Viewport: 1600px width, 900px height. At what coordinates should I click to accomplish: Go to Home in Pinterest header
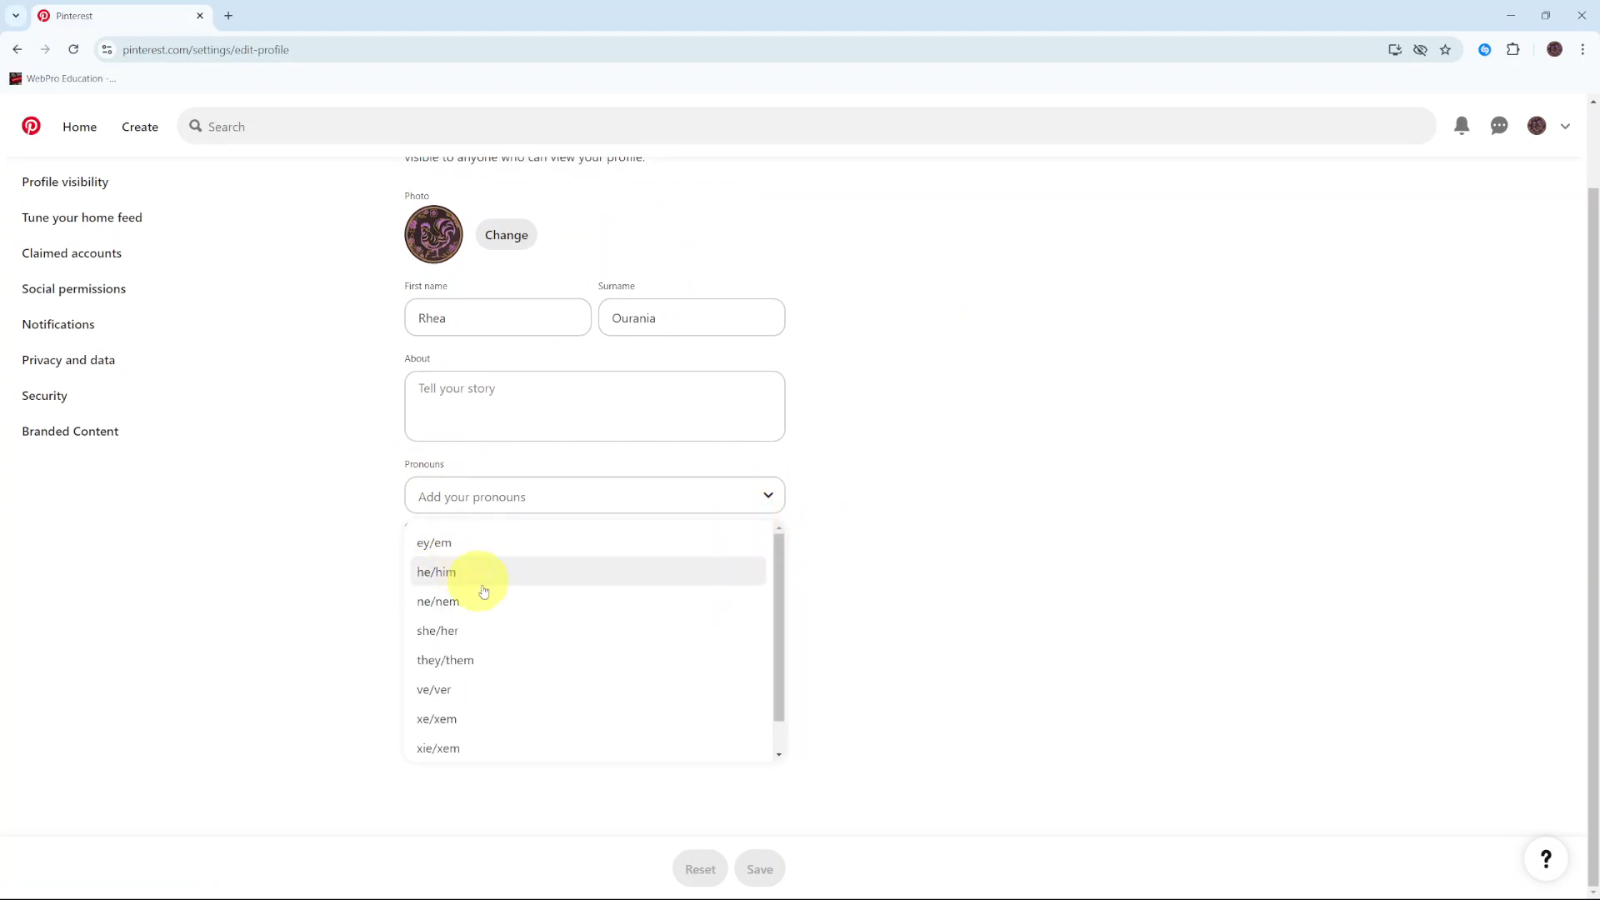[x=80, y=127]
